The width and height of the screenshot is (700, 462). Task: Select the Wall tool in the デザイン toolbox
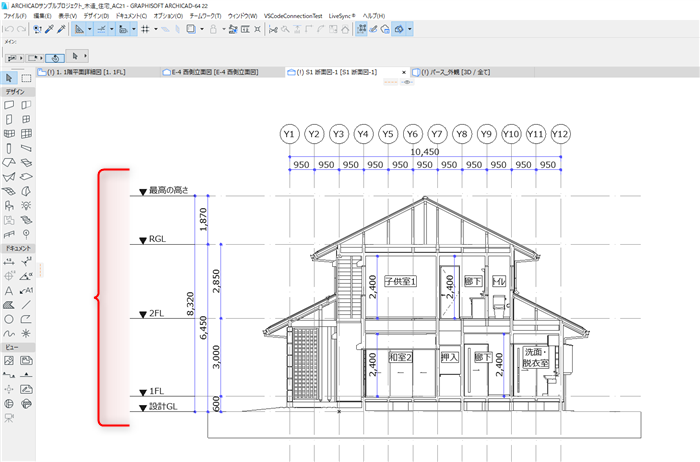pyautogui.click(x=9, y=105)
